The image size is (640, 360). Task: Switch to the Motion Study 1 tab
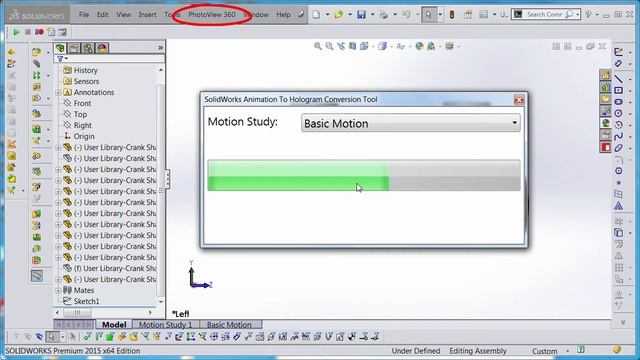click(165, 324)
